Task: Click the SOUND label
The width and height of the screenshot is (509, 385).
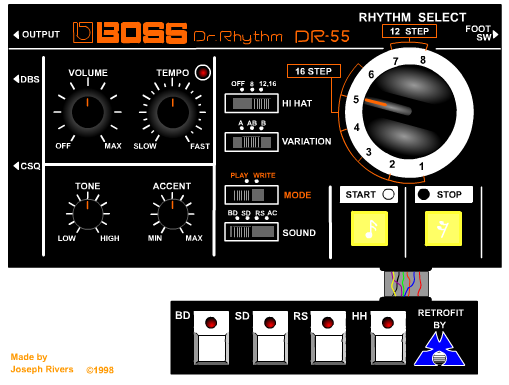Action: point(299,233)
